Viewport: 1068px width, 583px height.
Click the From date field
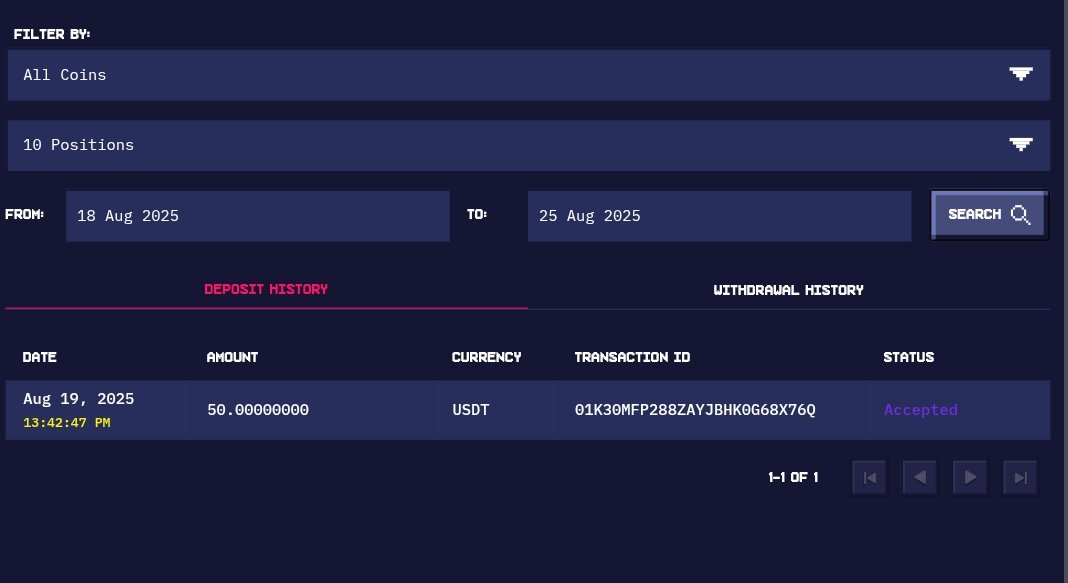257,216
